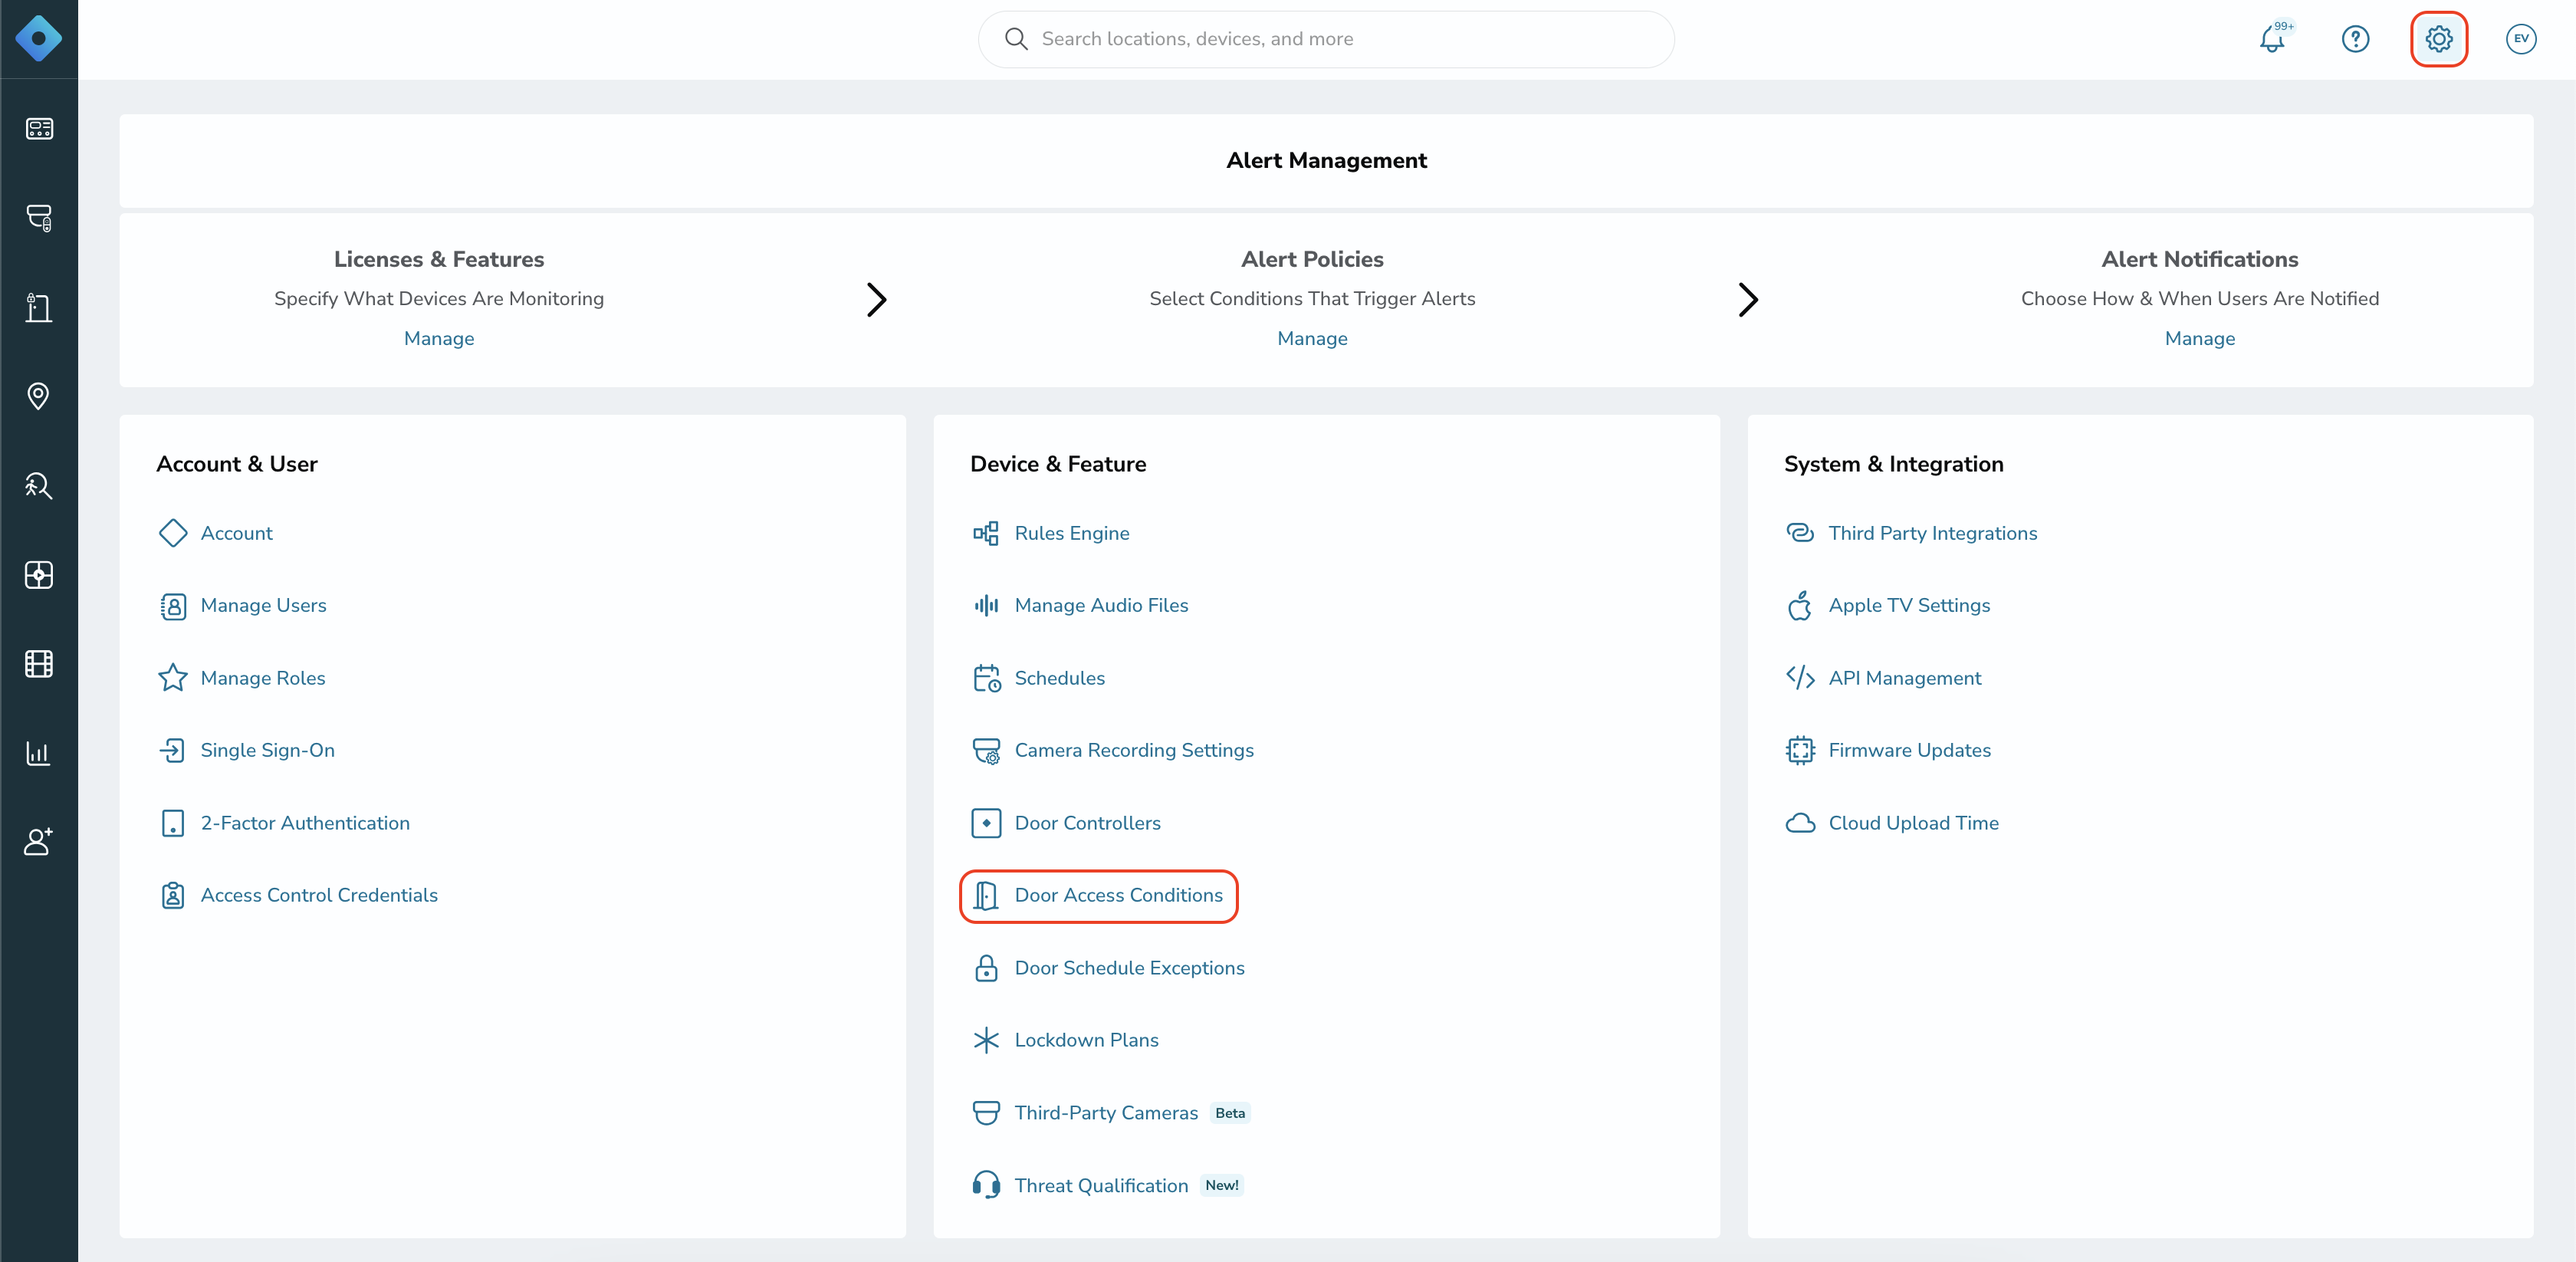Click the Threat Qualification headset icon

point(986,1185)
